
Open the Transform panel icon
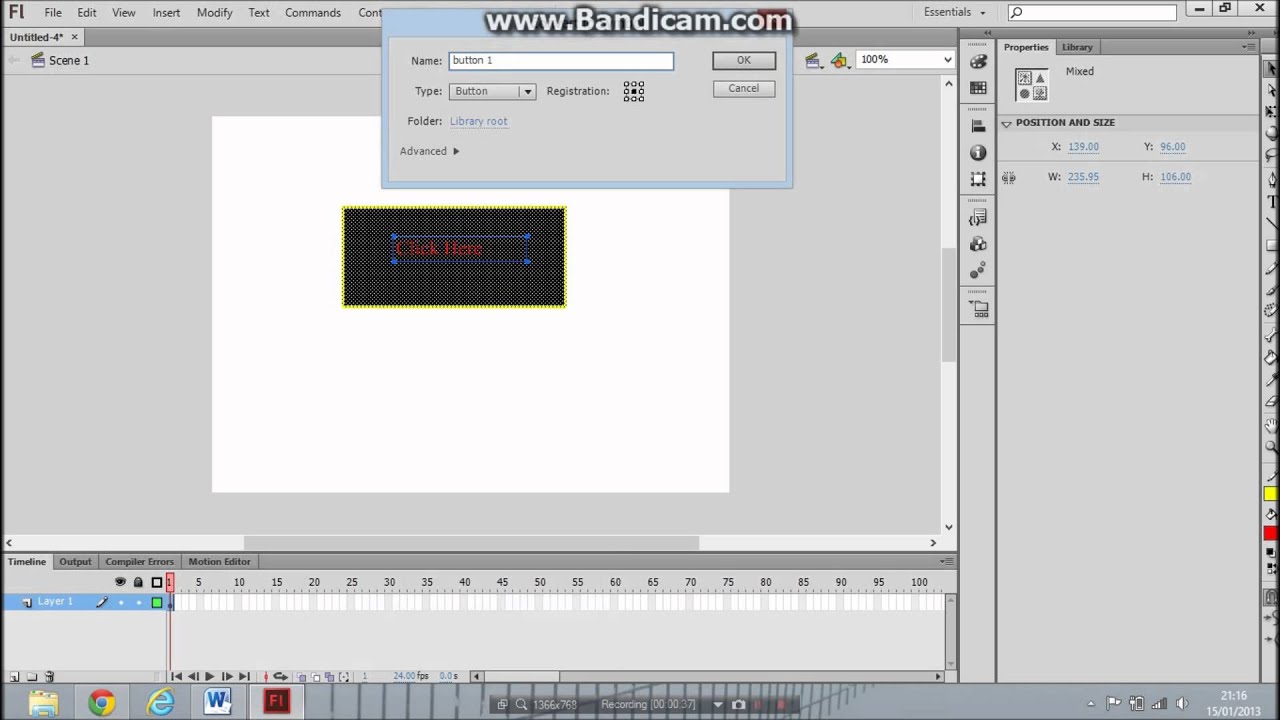tap(978, 179)
